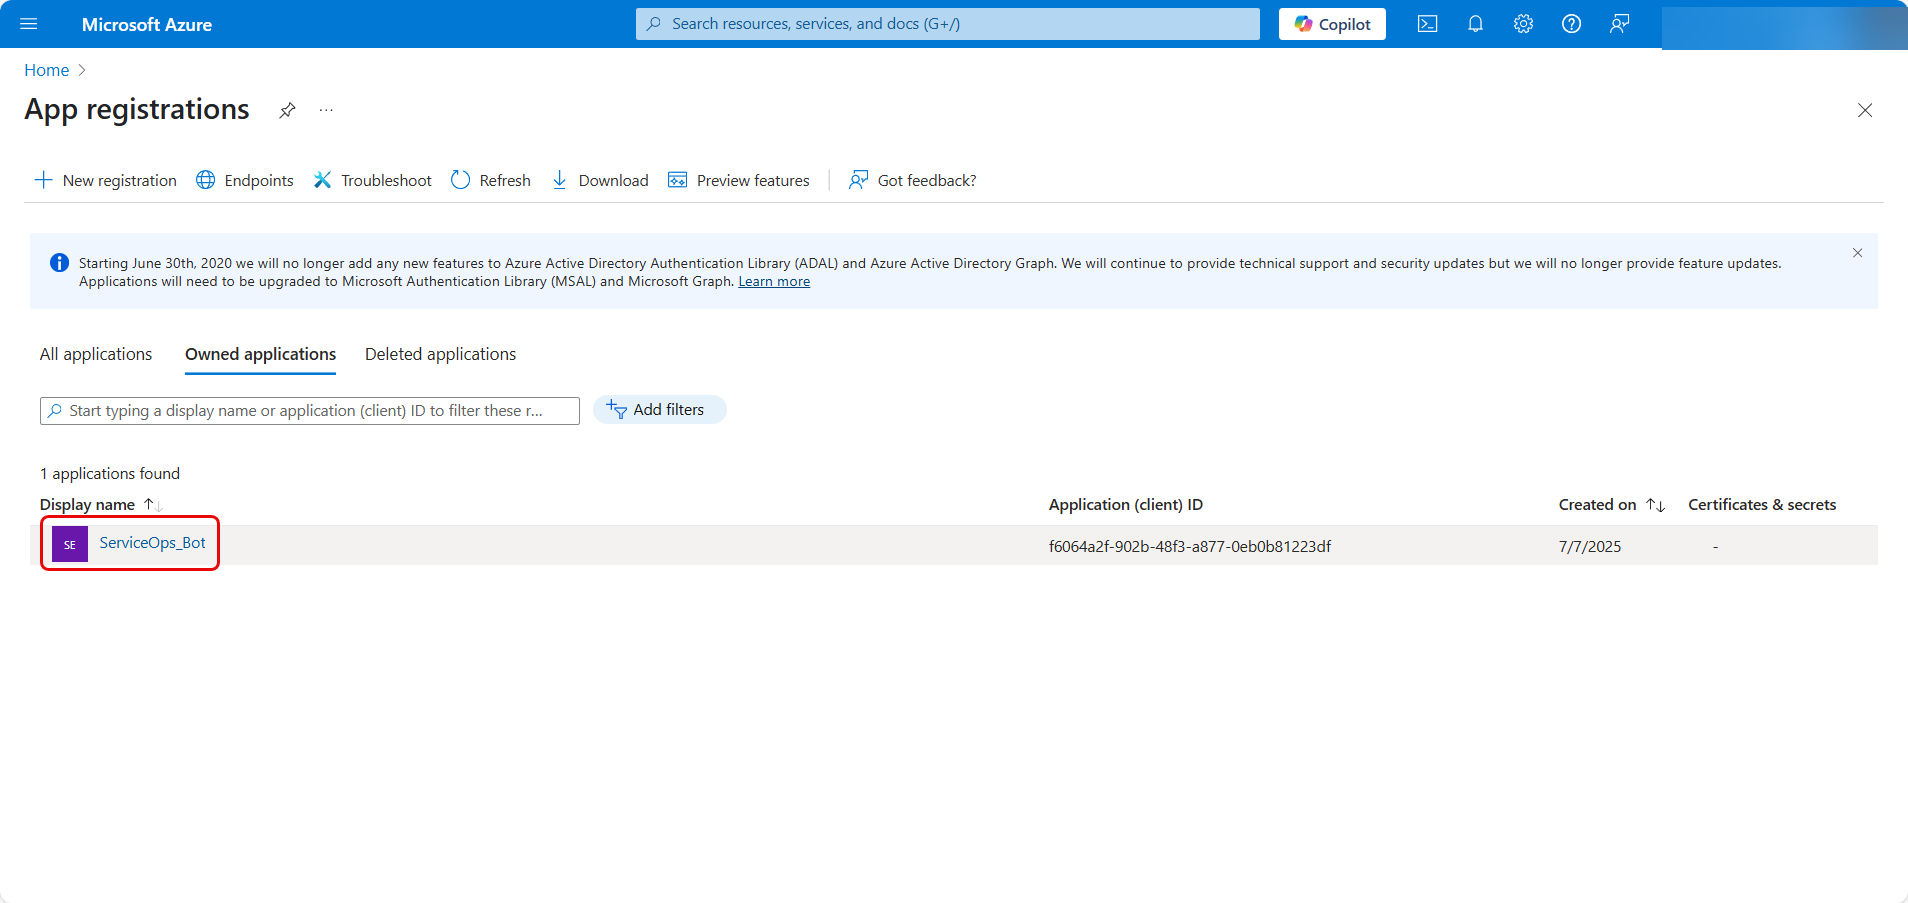The width and height of the screenshot is (1908, 903).
Task: Open portal settings gear icon
Action: pyautogui.click(x=1523, y=24)
